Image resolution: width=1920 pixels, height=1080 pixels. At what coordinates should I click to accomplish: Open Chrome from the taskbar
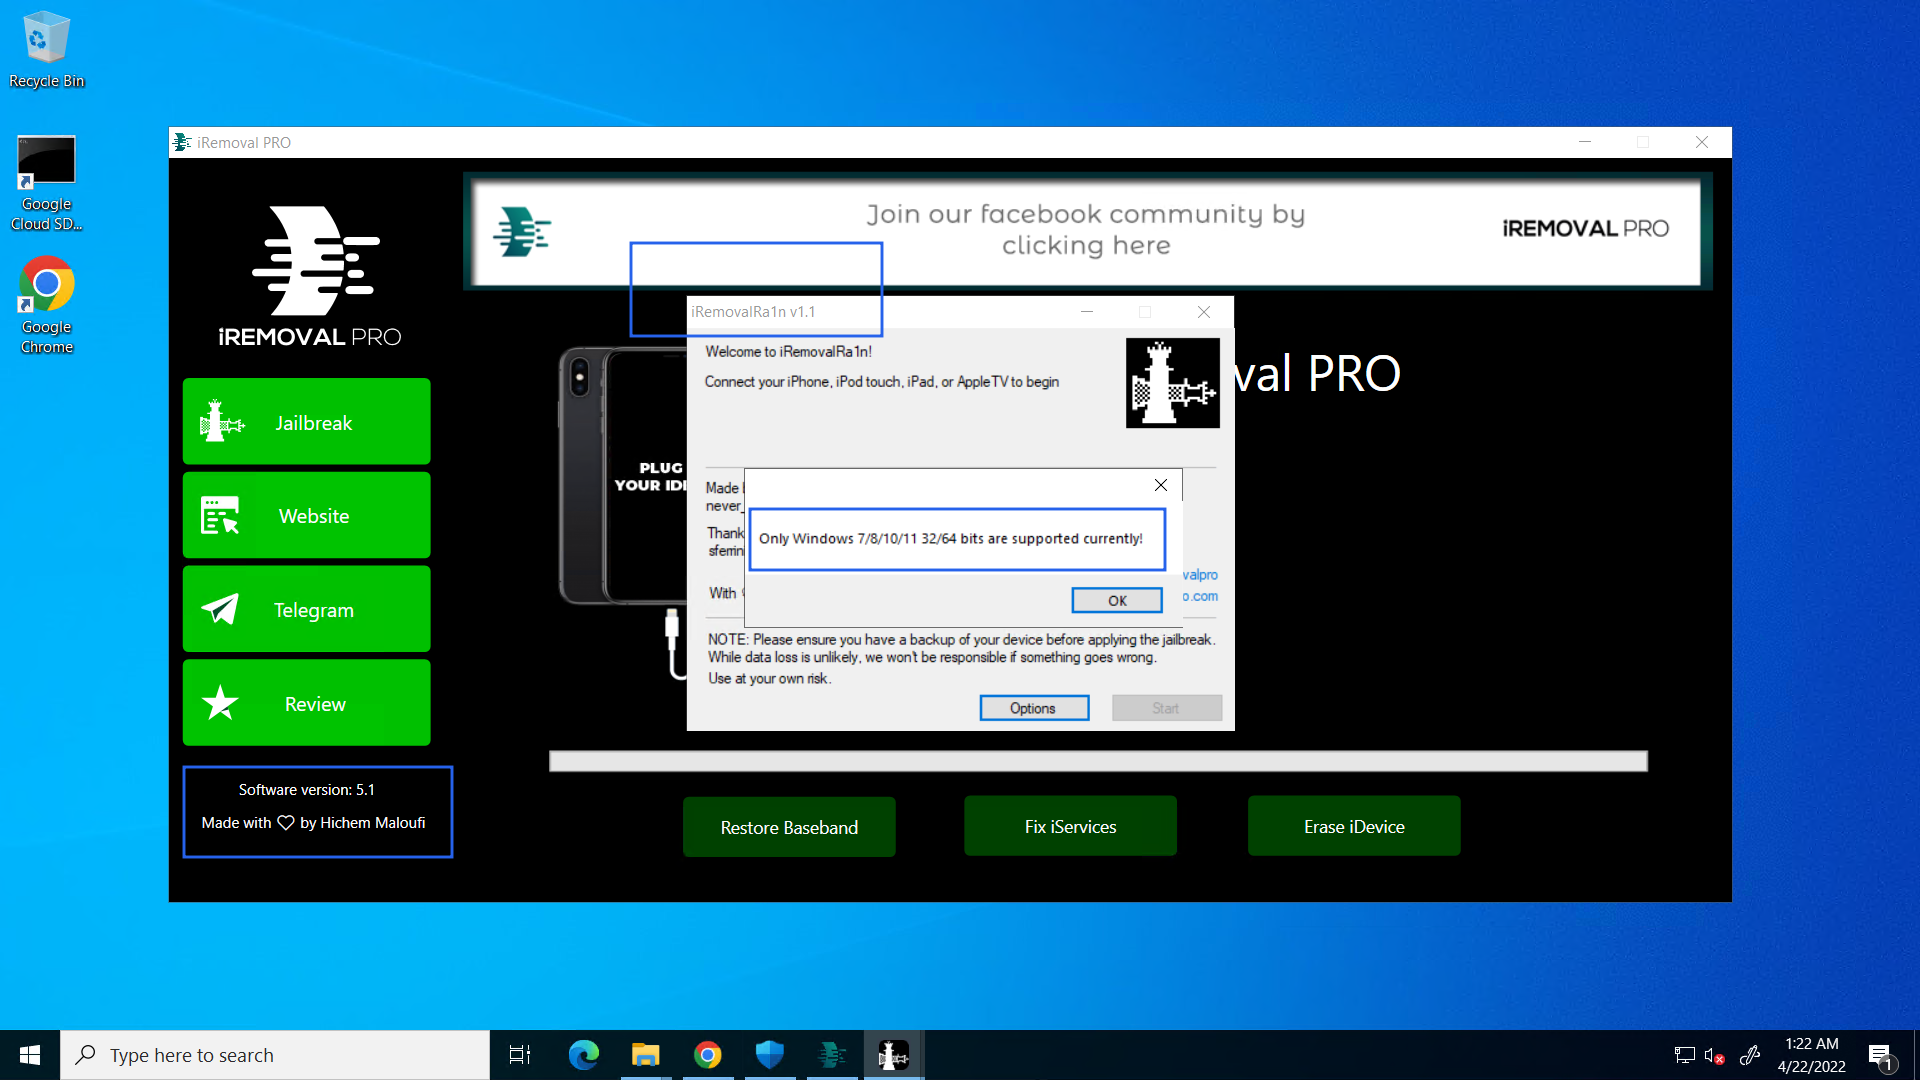click(x=707, y=1055)
